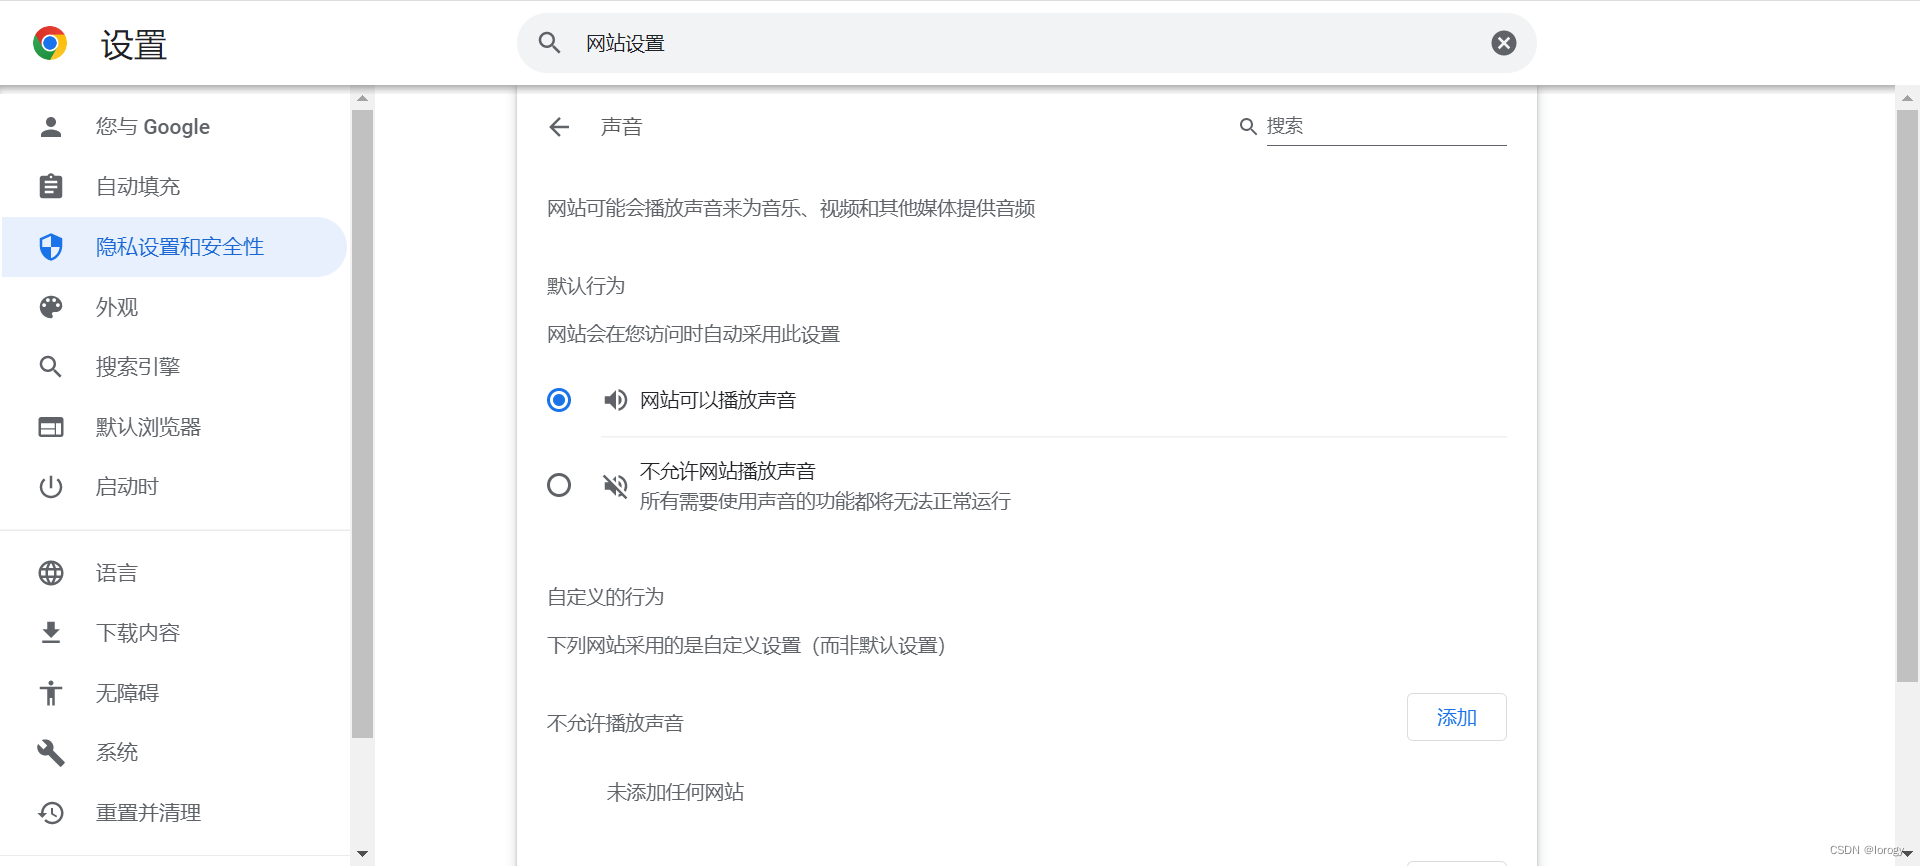Image resolution: width=1920 pixels, height=866 pixels.
Task: Click the power icon beside 启动时
Action: 51,487
